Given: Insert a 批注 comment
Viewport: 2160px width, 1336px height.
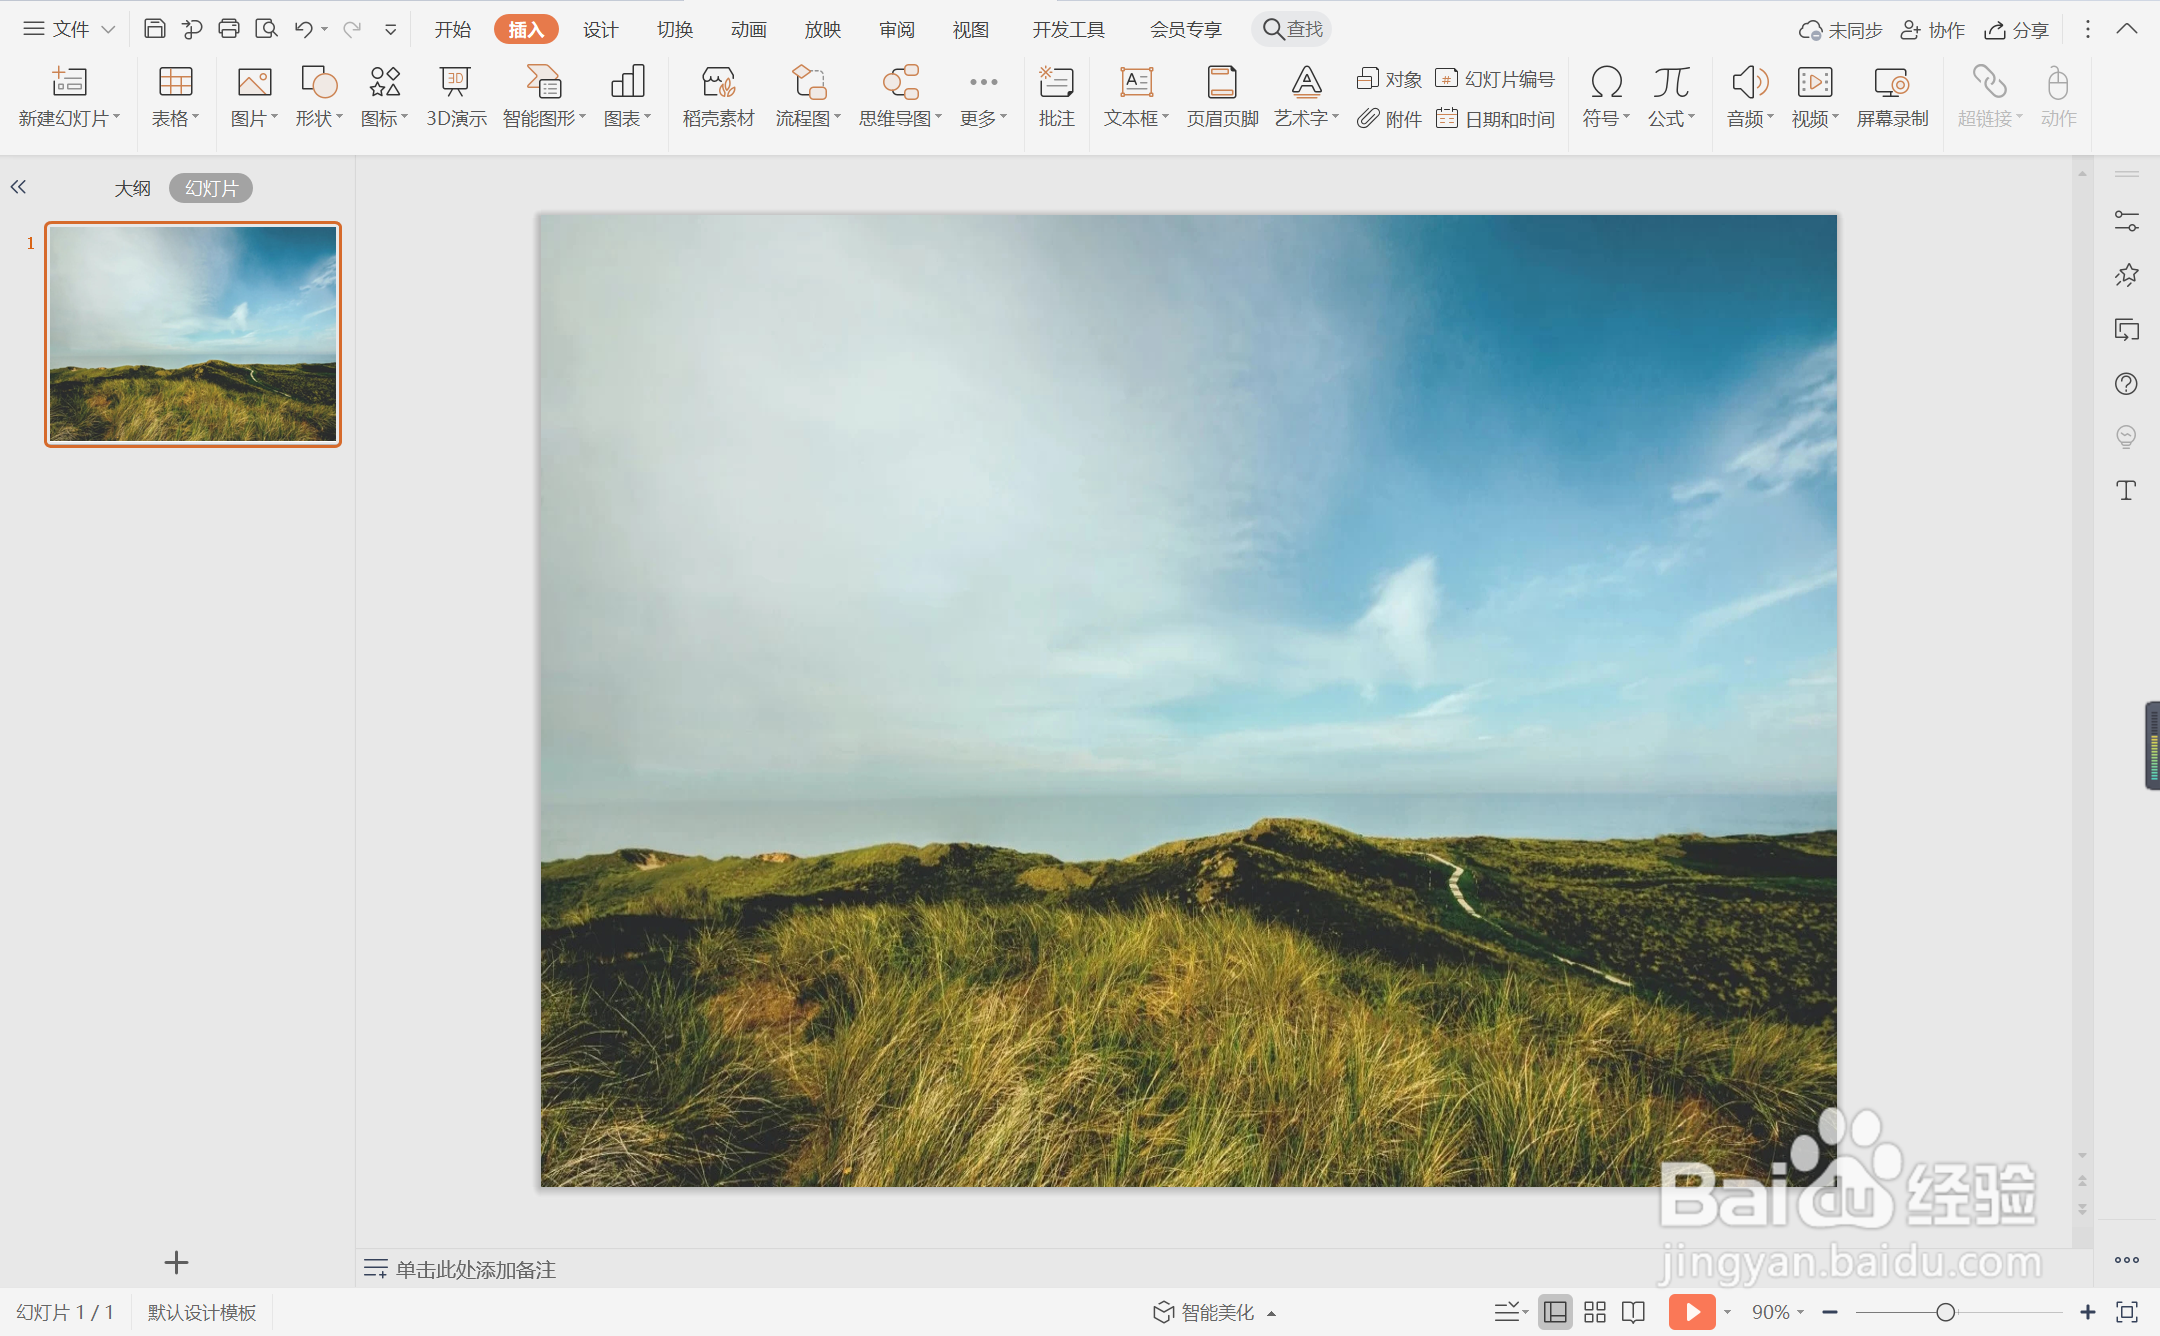Looking at the screenshot, I should [x=1056, y=96].
